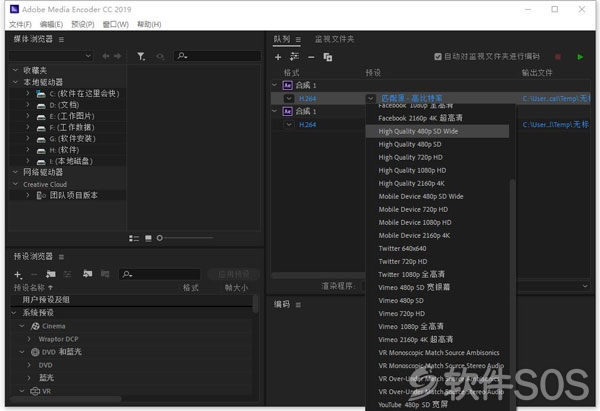Click the preset dropdown list scrollbar
600x411 pixels.
[x=512, y=295]
